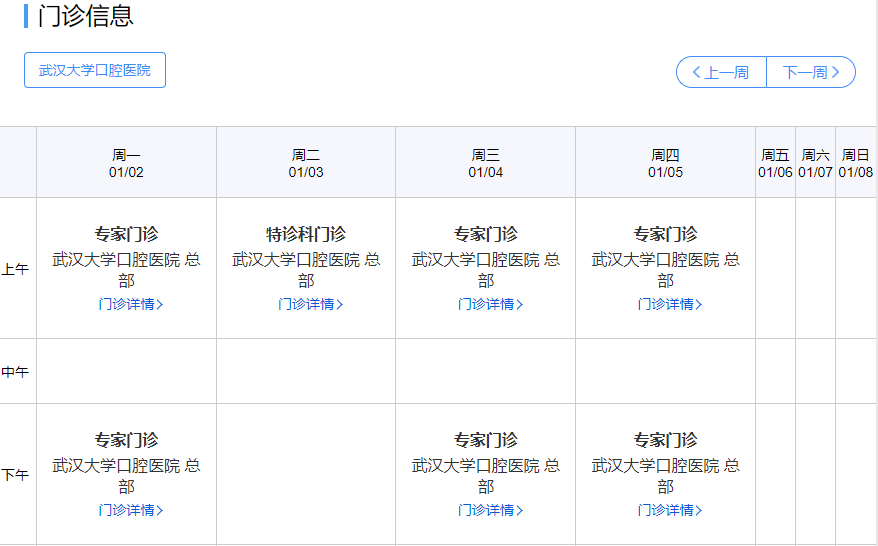Open Thursday afternoon 门诊详情 link
The width and height of the screenshot is (878, 546).
[670, 510]
